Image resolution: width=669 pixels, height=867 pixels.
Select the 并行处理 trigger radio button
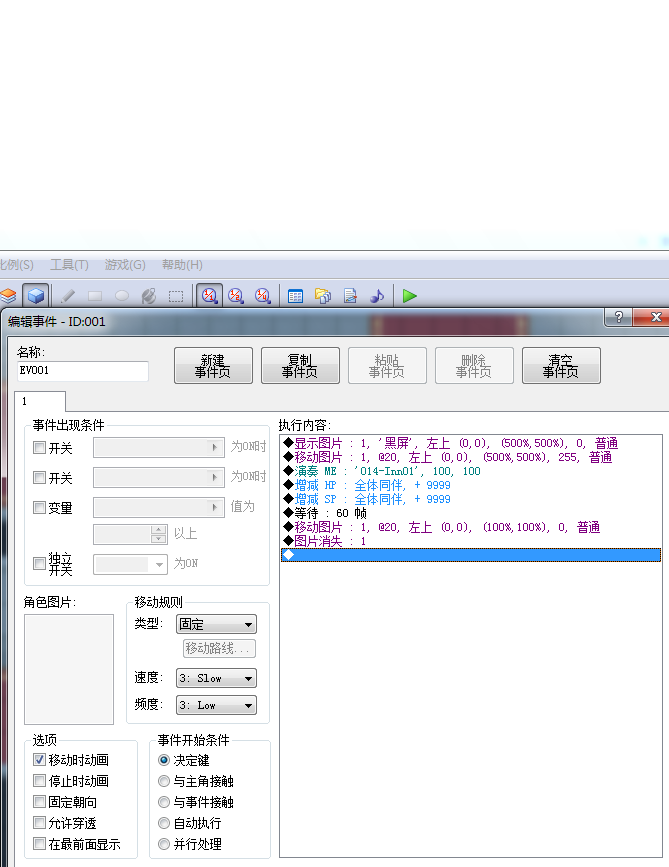click(x=164, y=844)
